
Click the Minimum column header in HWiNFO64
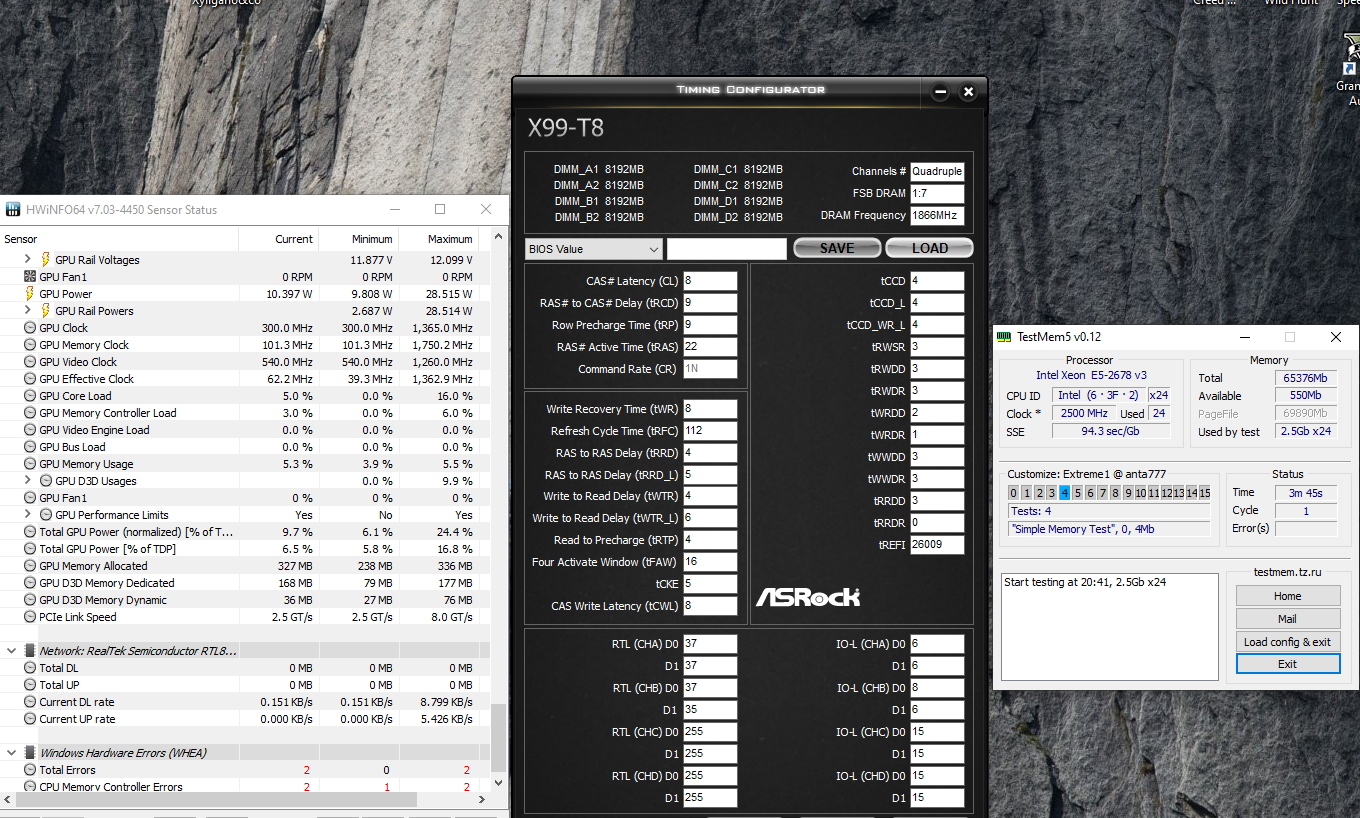358,239
